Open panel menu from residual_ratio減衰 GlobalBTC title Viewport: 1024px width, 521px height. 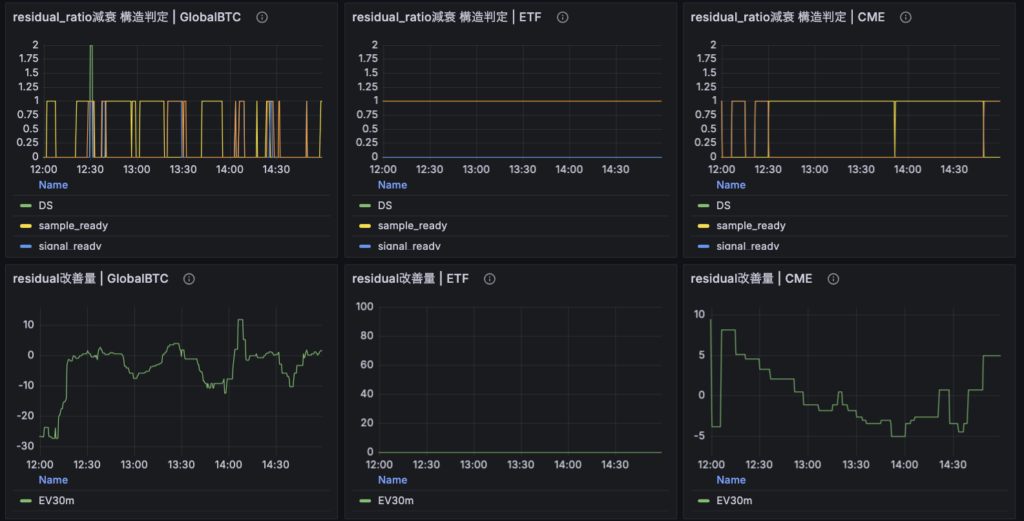pyautogui.click(x=128, y=18)
